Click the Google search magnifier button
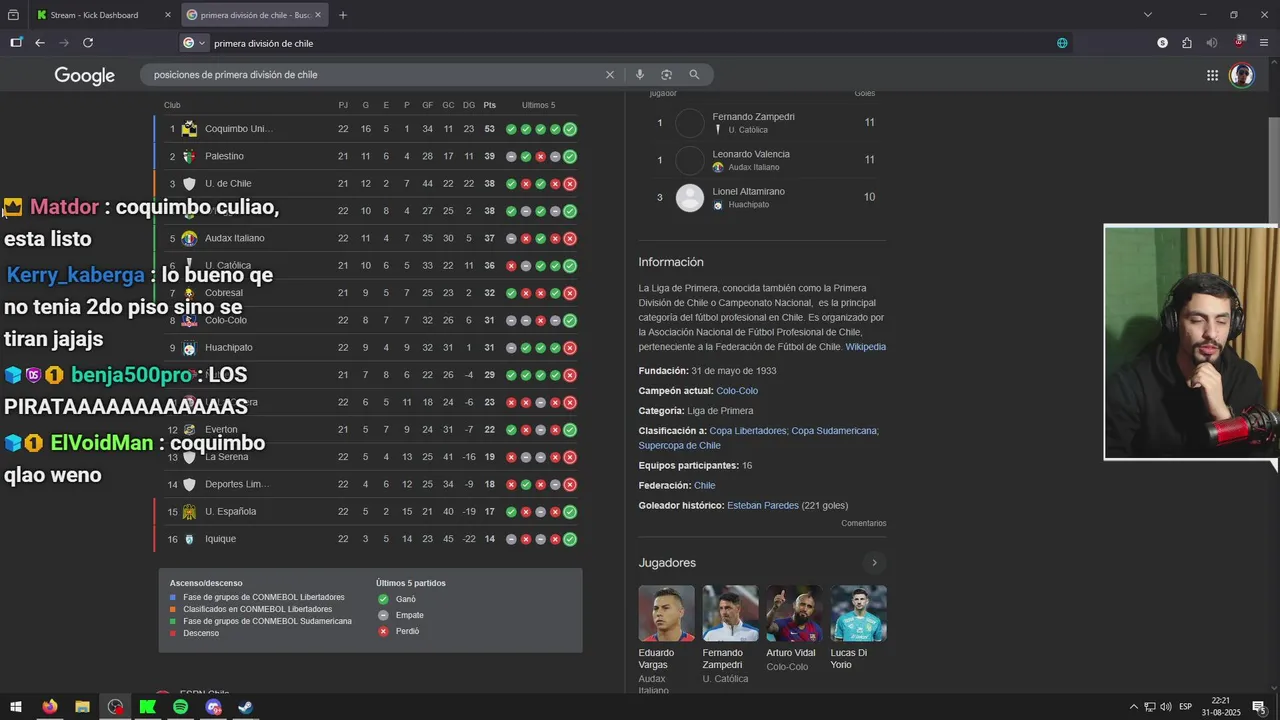The height and width of the screenshot is (720, 1280). tap(694, 75)
